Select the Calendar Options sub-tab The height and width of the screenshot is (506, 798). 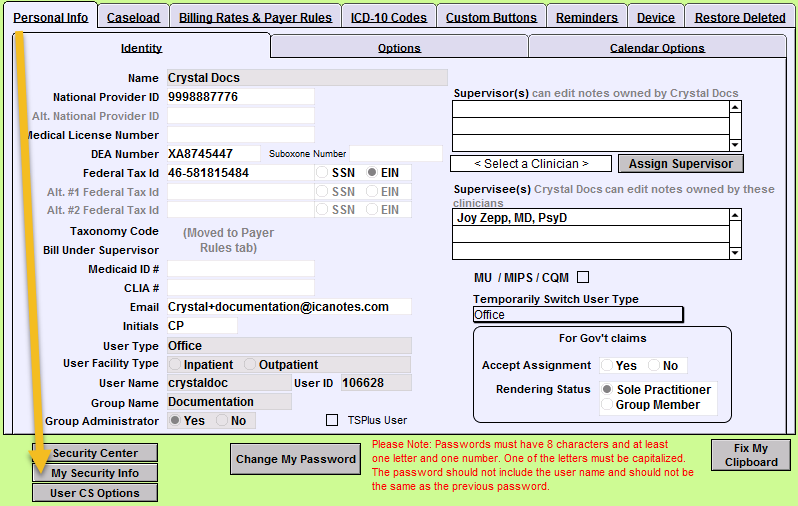click(x=657, y=48)
